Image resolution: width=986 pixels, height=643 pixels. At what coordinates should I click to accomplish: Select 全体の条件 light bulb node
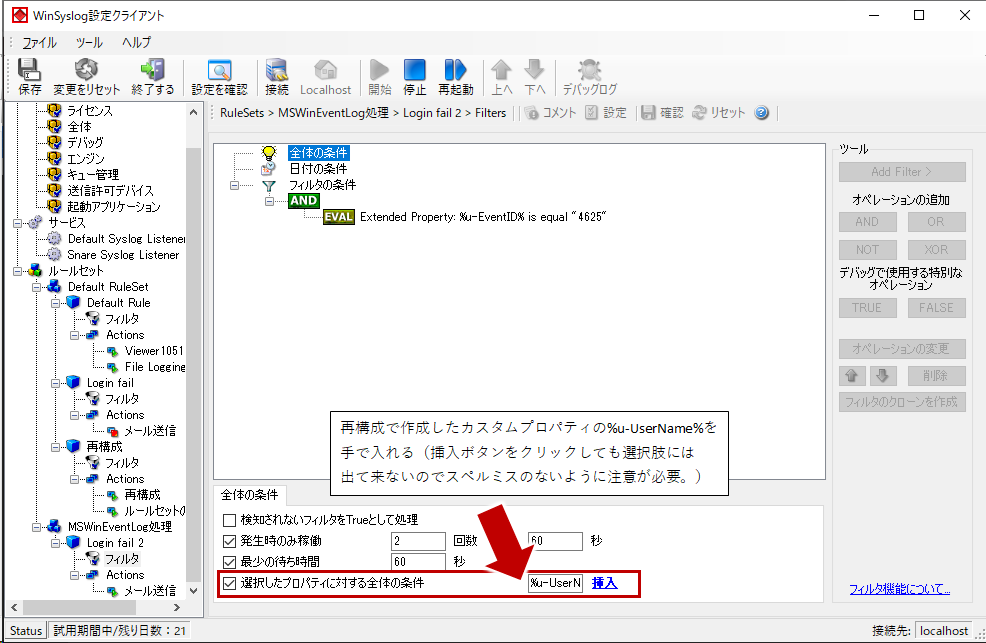(x=318, y=153)
